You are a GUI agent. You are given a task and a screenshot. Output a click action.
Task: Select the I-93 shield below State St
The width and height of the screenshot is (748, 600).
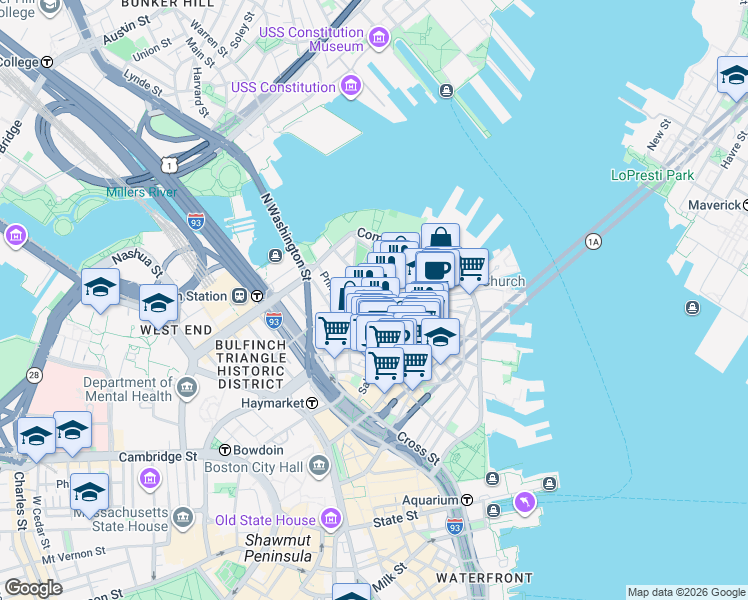[x=455, y=527]
